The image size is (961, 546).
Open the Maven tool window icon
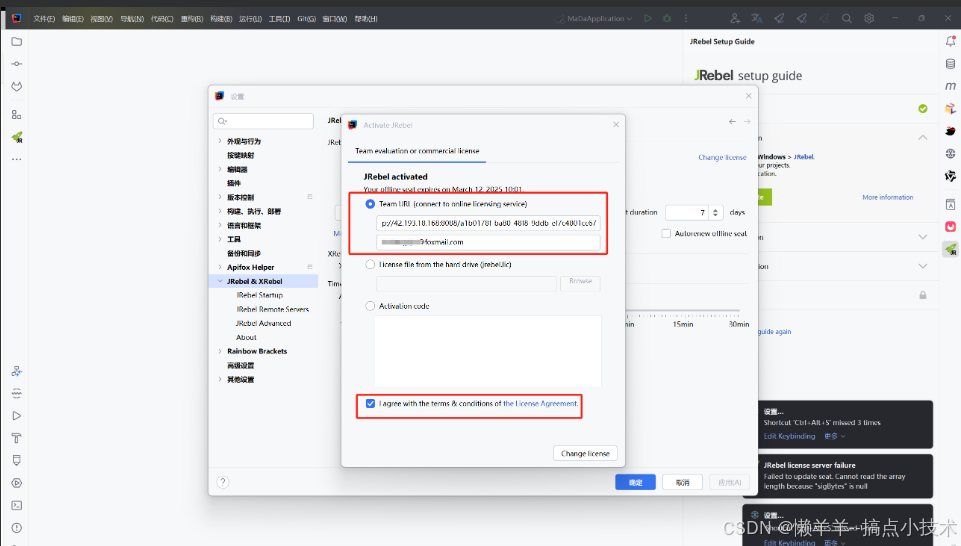pyautogui.click(x=950, y=86)
